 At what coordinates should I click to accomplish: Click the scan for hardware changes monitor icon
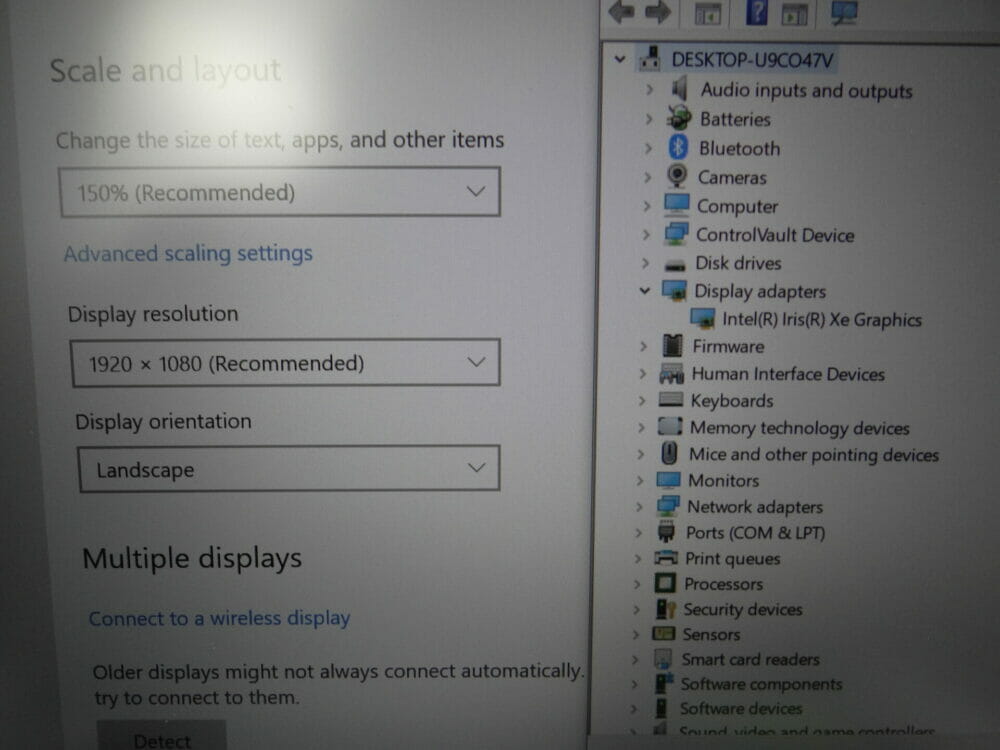[x=844, y=13]
